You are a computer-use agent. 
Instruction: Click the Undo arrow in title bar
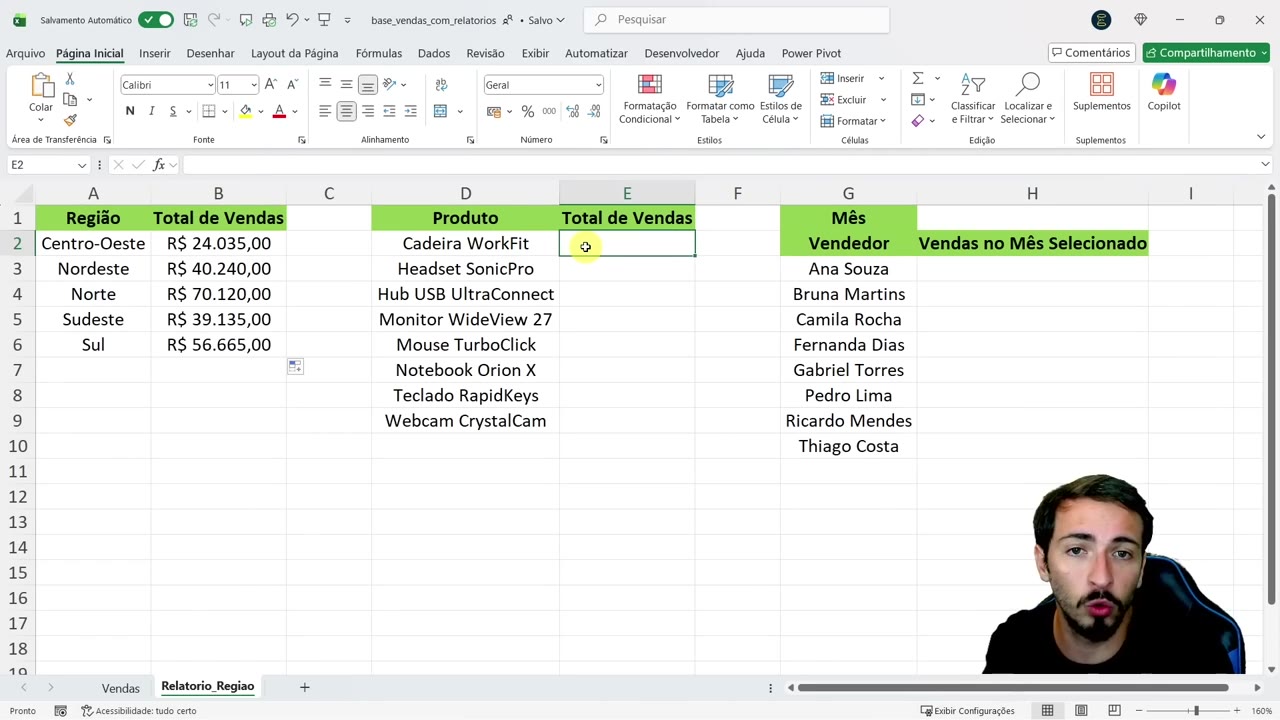(x=292, y=20)
